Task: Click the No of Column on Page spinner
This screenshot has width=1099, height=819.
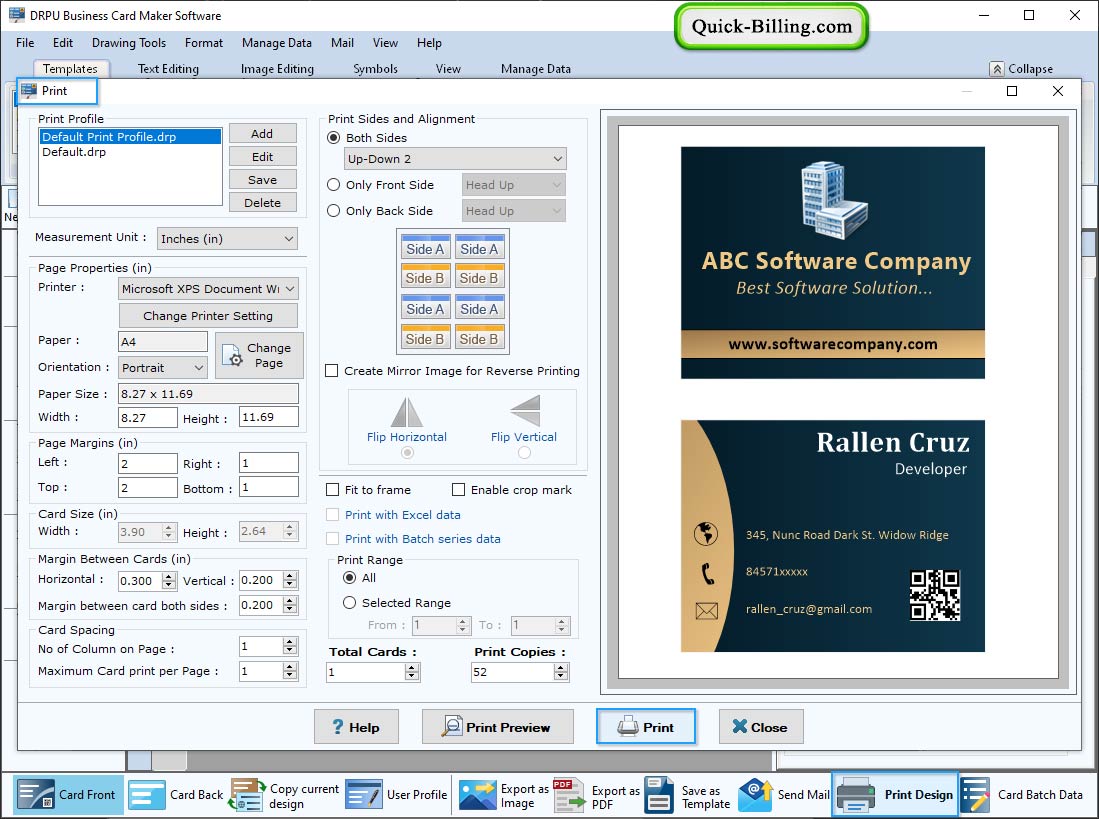Action: click(x=289, y=646)
